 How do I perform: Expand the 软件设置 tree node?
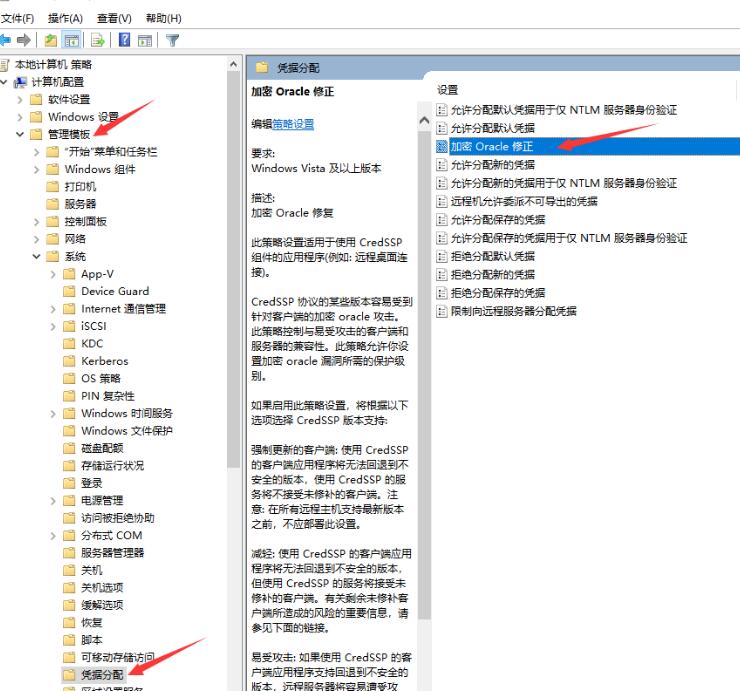pos(20,100)
